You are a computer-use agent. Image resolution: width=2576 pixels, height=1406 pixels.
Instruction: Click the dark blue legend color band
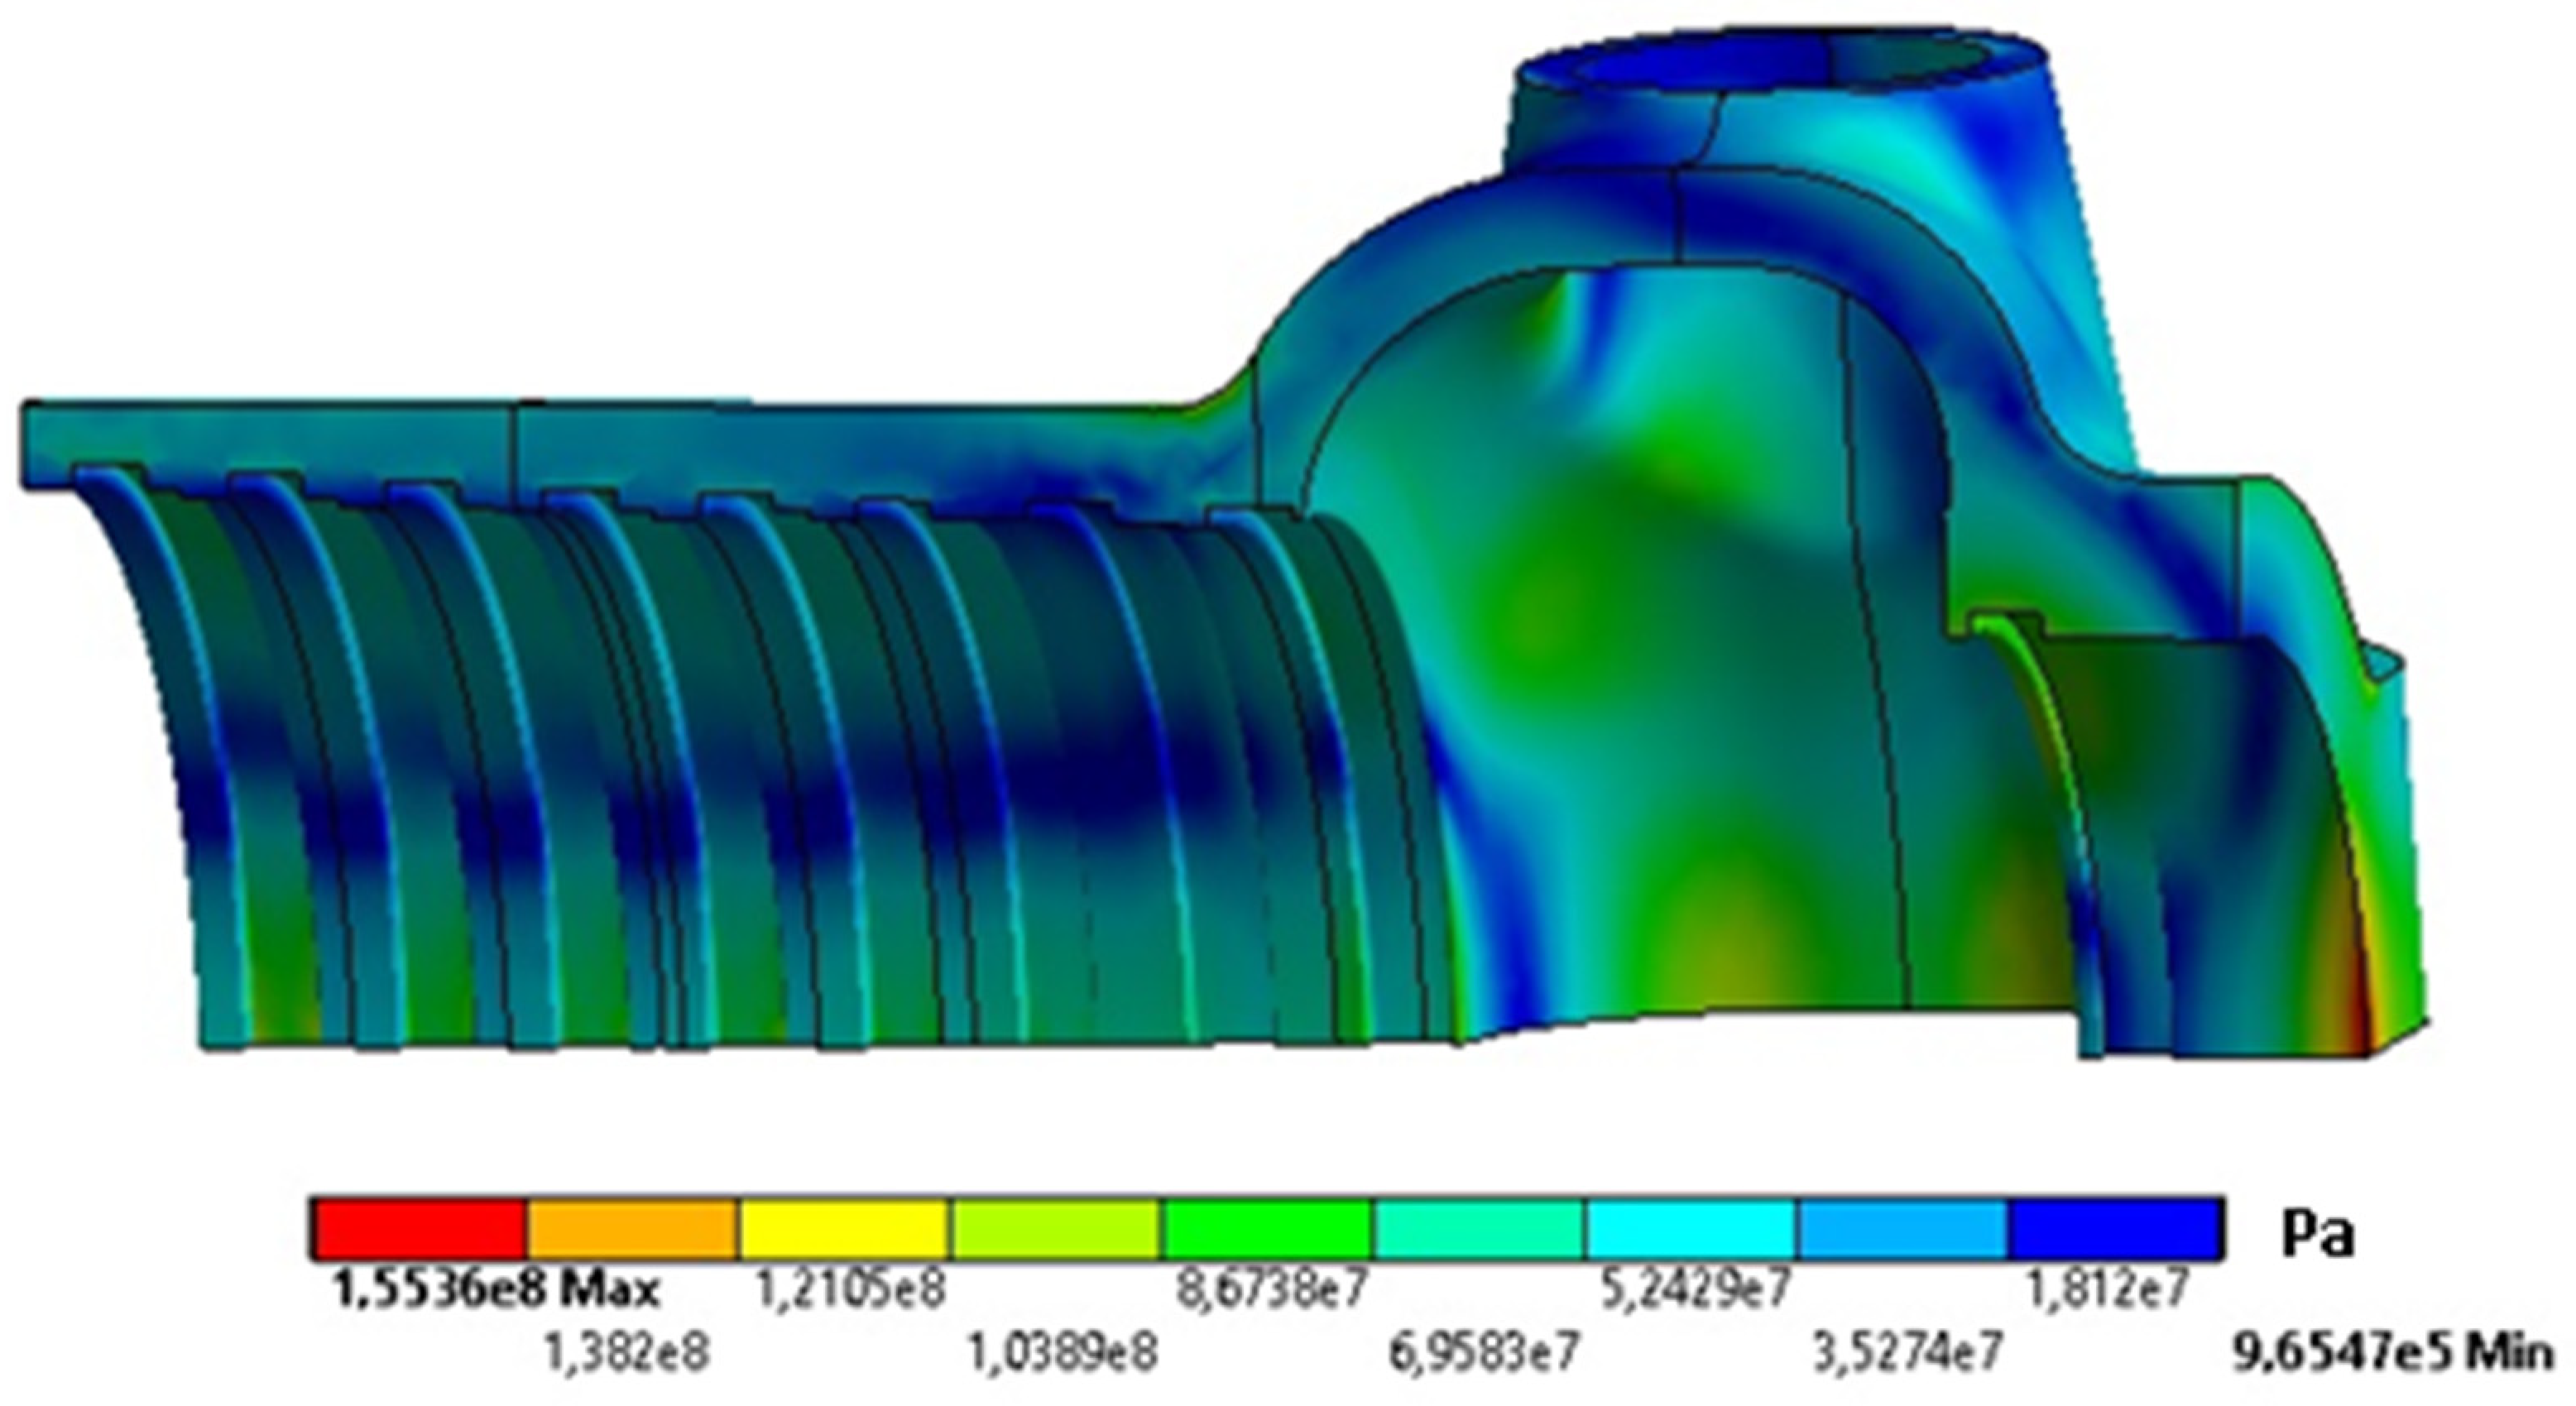2116,1228
